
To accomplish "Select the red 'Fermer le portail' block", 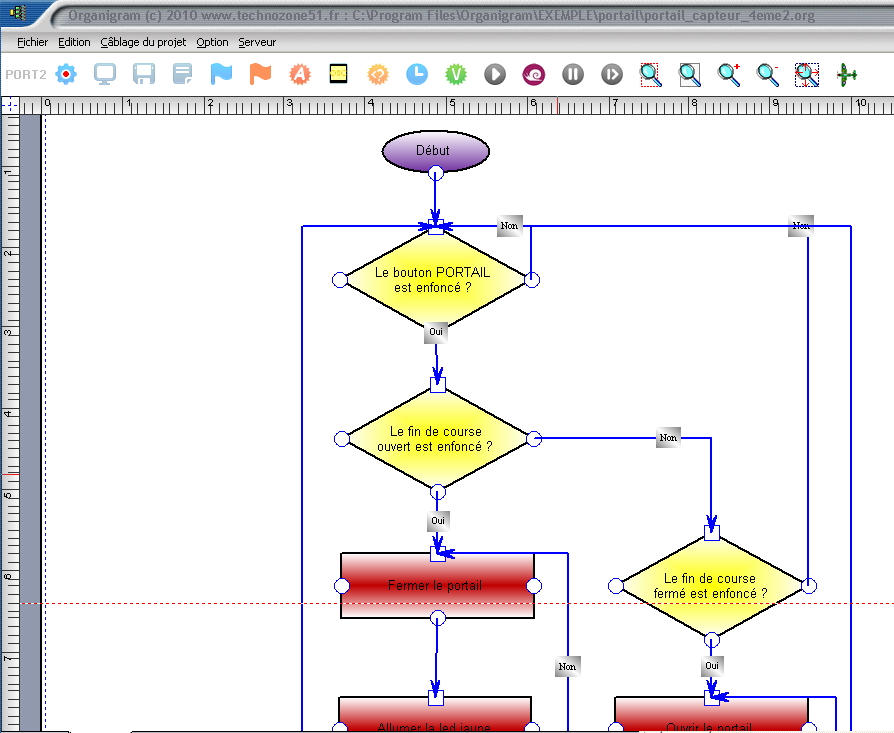I will tap(436, 586).
